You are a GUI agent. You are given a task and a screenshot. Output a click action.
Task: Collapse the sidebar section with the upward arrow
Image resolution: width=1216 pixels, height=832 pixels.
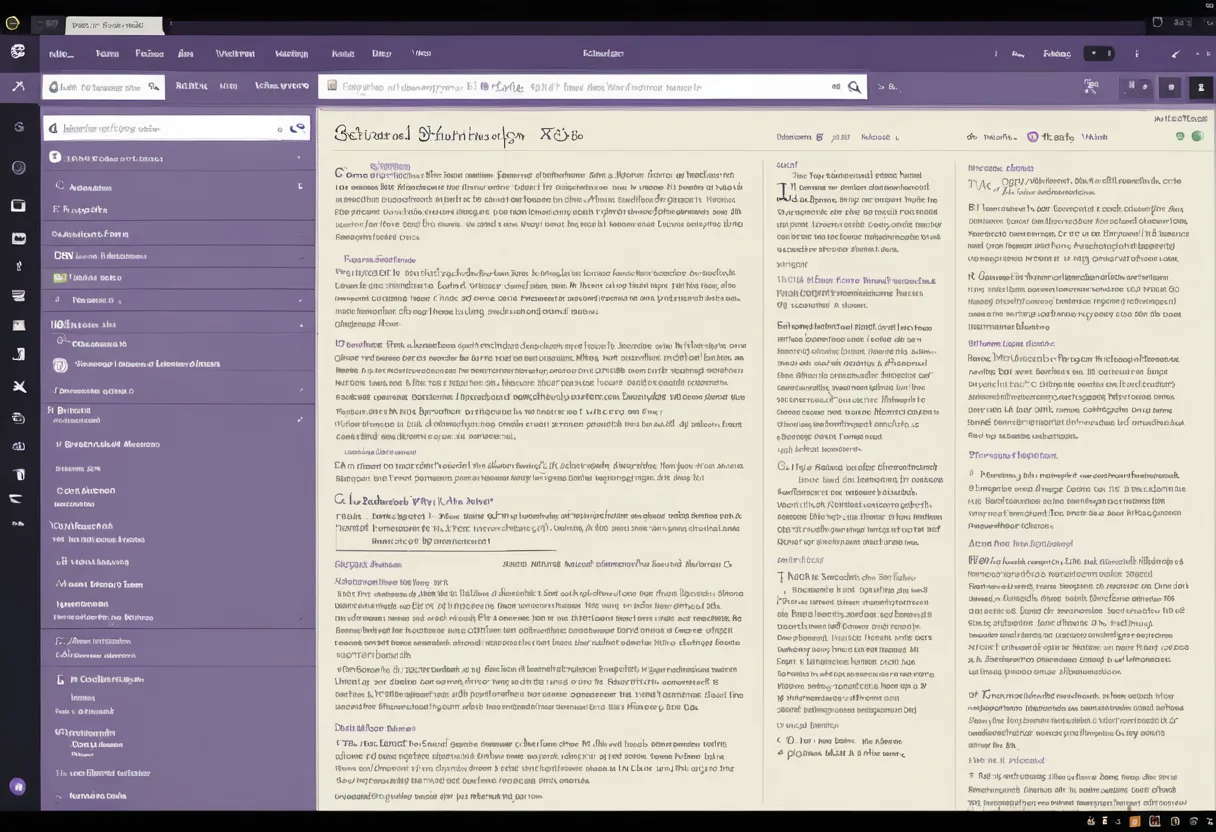pos(301,325)
